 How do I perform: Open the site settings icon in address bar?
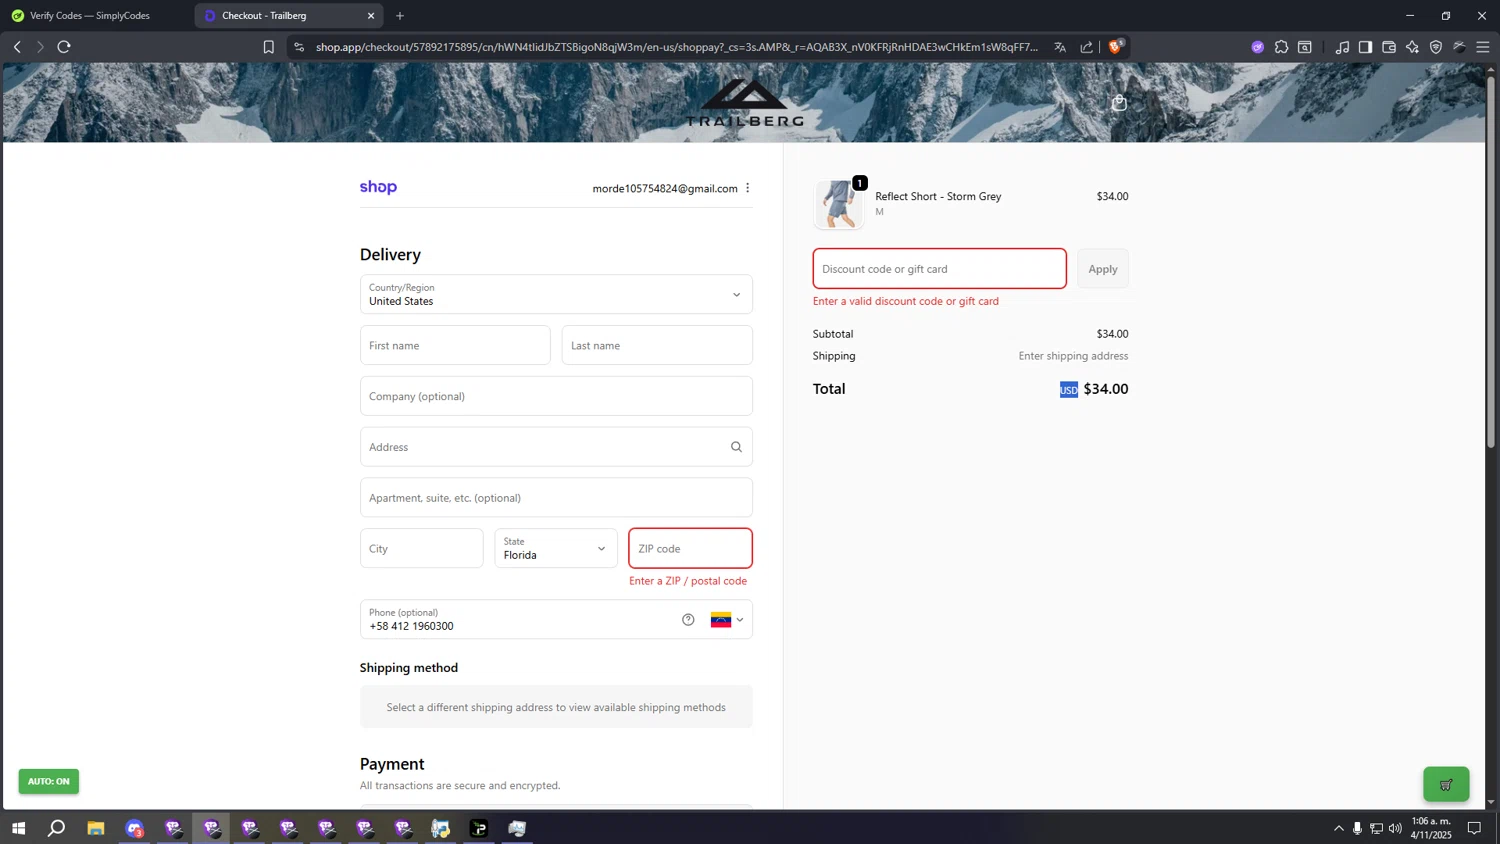click(299, 47)
